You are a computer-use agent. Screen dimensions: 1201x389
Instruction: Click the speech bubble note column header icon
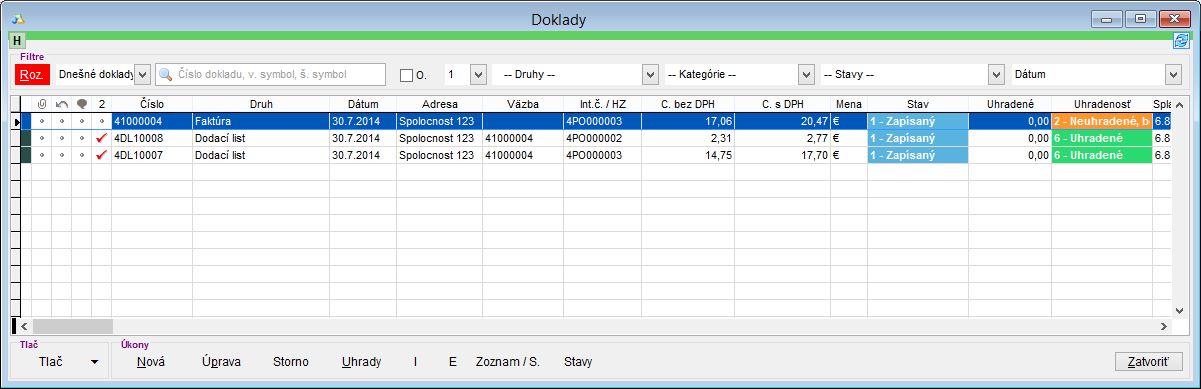pos(82,103)
